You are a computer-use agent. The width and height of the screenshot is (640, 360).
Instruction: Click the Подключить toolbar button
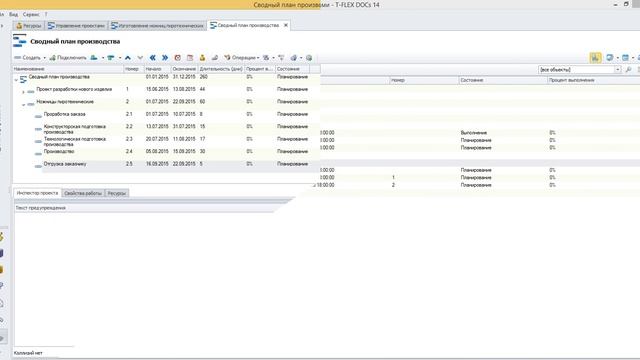point(68,58)
